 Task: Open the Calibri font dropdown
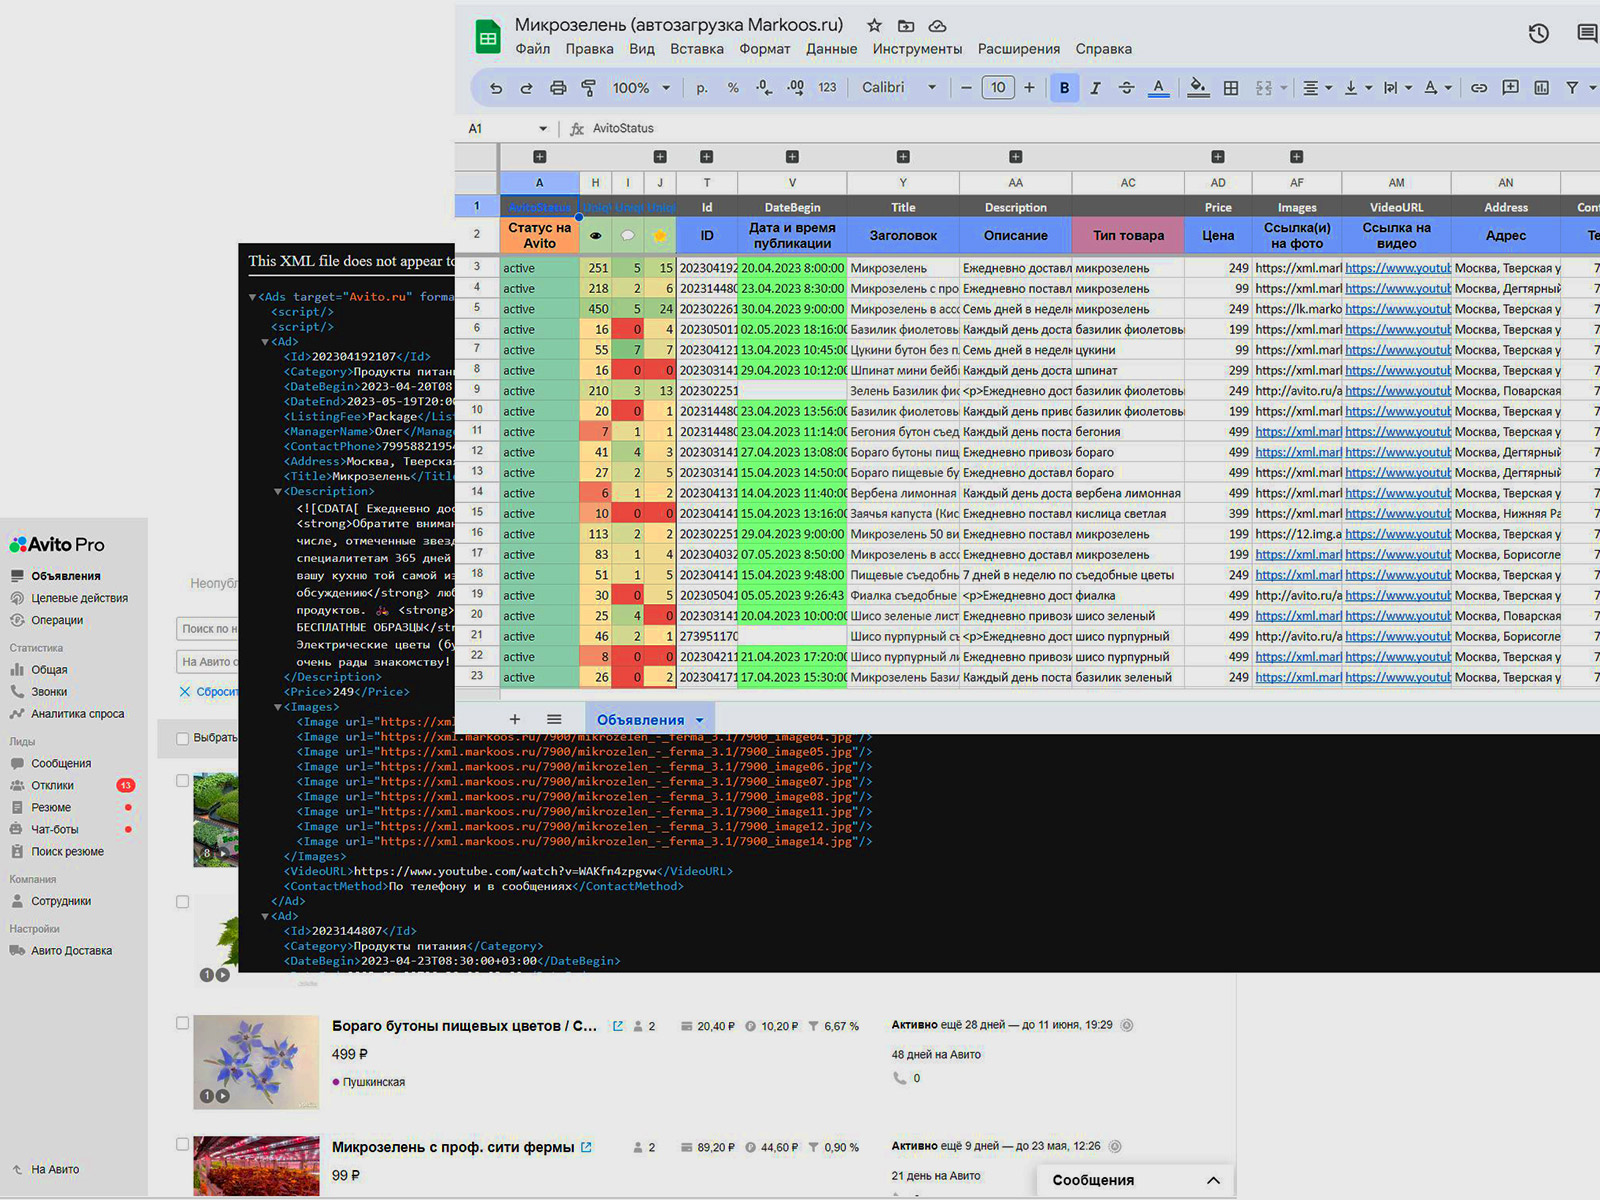click(x=899, y=88)
